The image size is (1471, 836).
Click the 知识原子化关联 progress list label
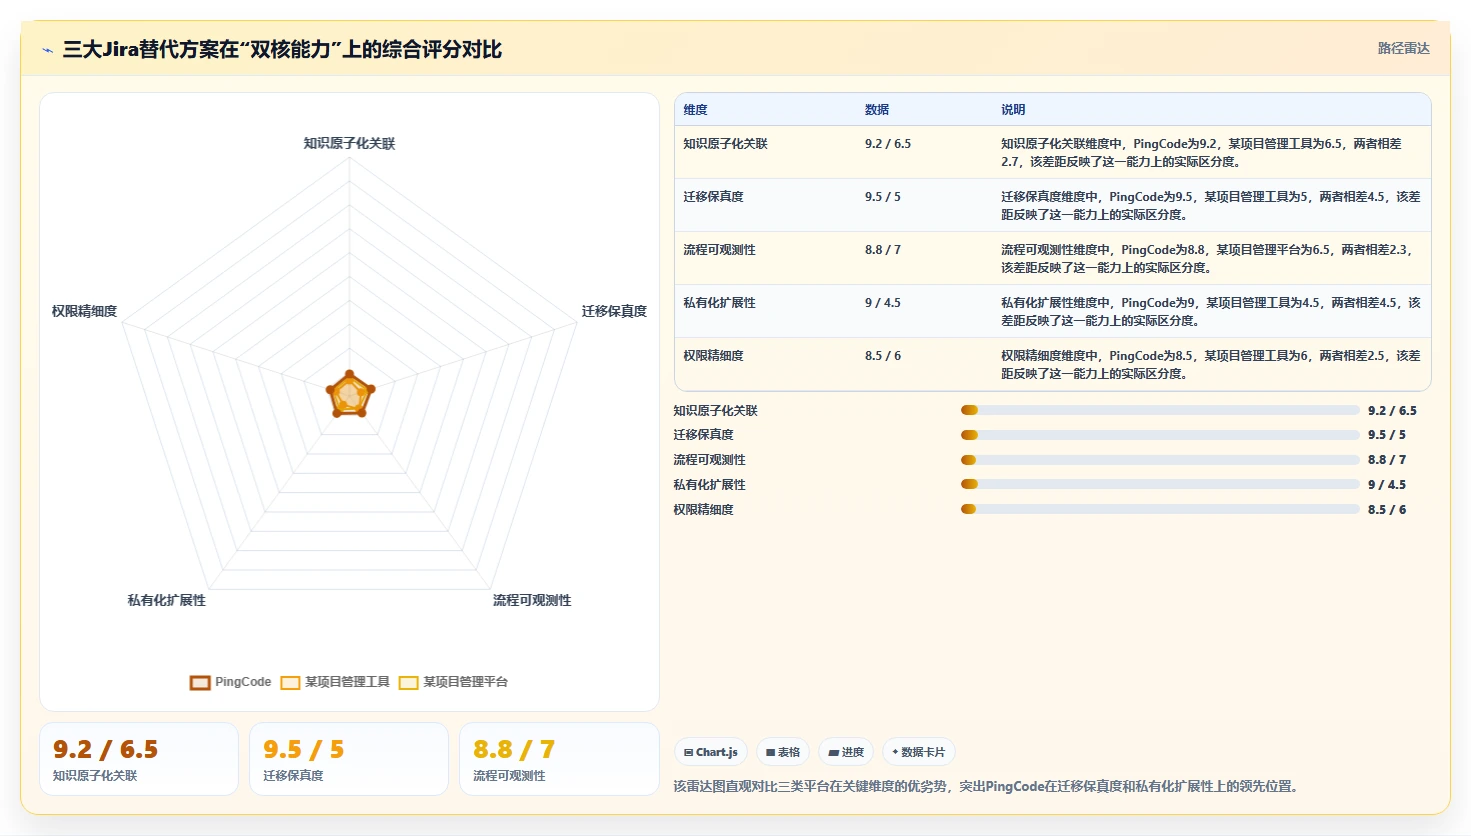pyautogui.click(x=715, y=411)
